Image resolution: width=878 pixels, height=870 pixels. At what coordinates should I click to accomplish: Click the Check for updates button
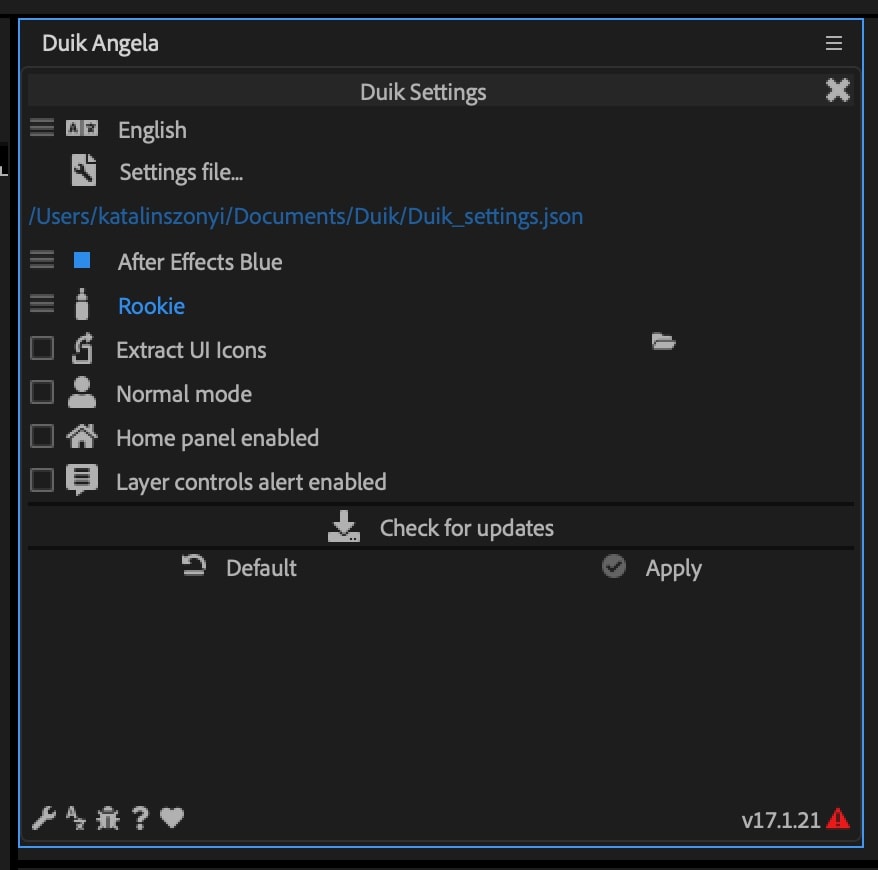[441, 527]
